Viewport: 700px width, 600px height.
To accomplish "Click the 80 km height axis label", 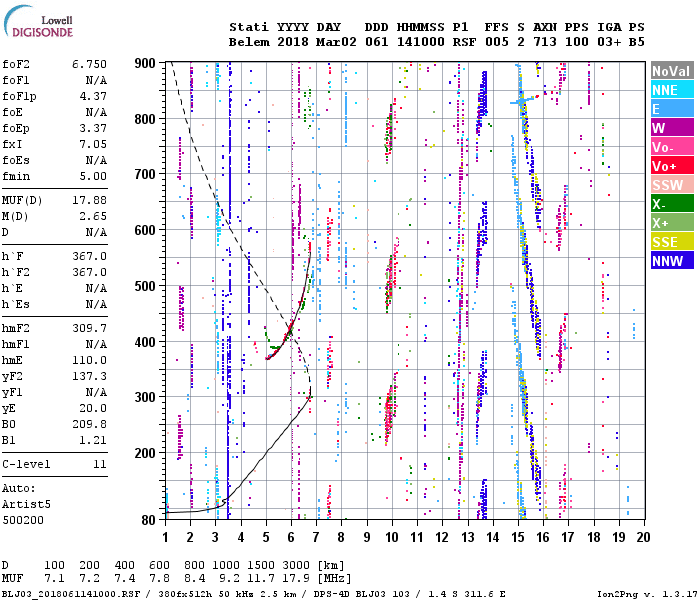I will pyautogui.click(x=148, y=520).
